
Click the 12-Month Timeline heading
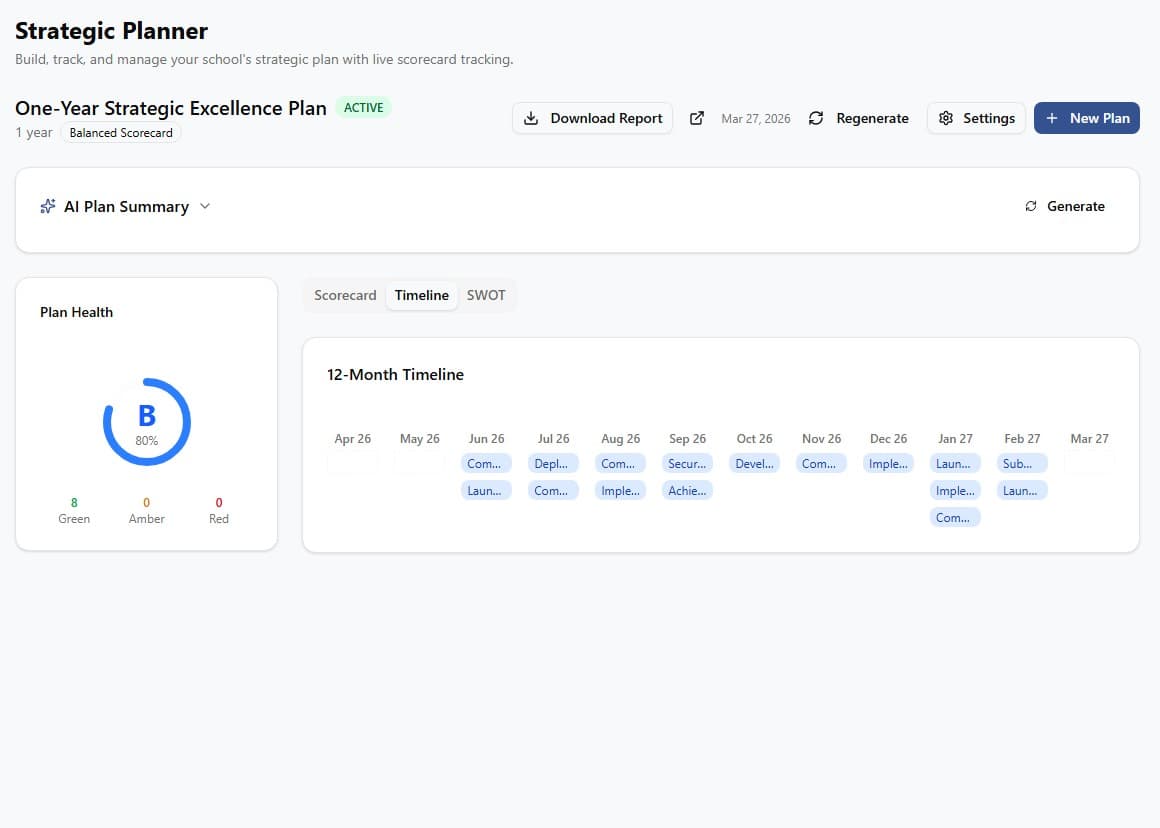[x=395, y=374]
